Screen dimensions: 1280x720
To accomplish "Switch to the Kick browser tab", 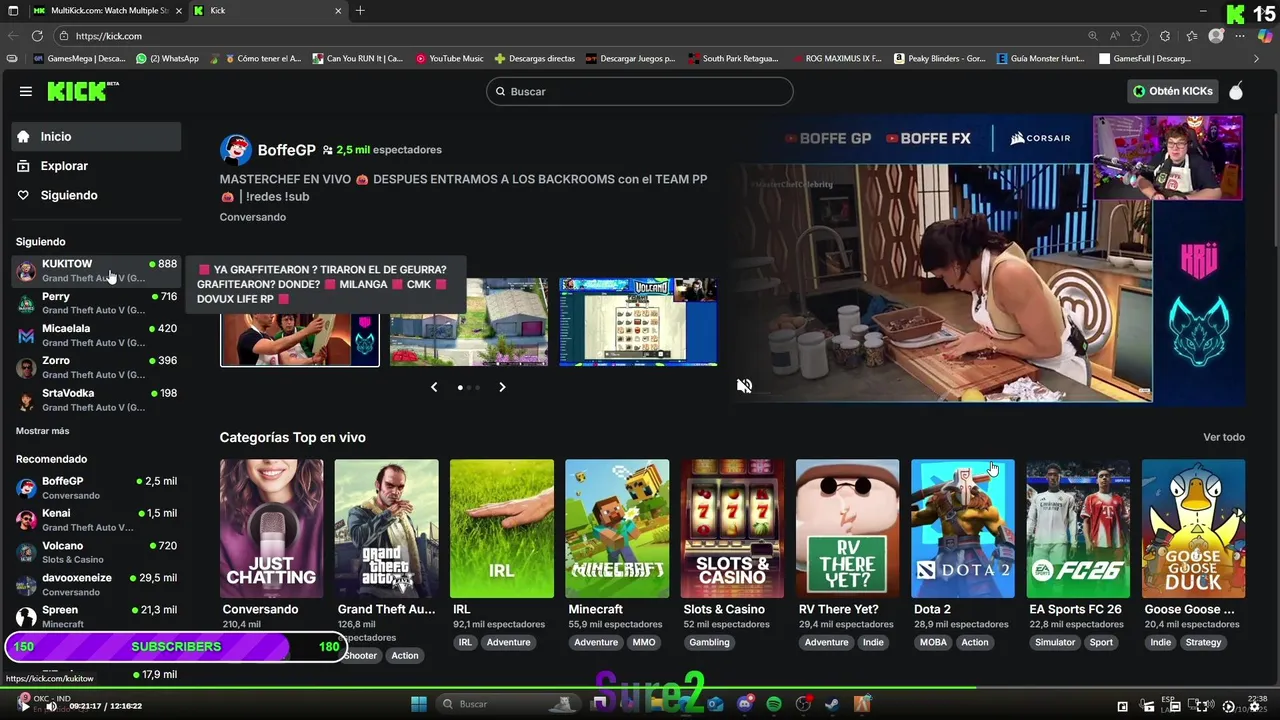I will point(268,10).
